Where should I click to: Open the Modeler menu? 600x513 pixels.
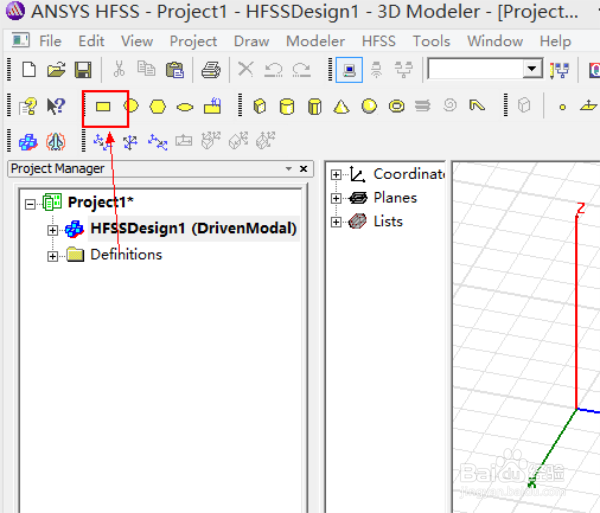tap(315, 41)
